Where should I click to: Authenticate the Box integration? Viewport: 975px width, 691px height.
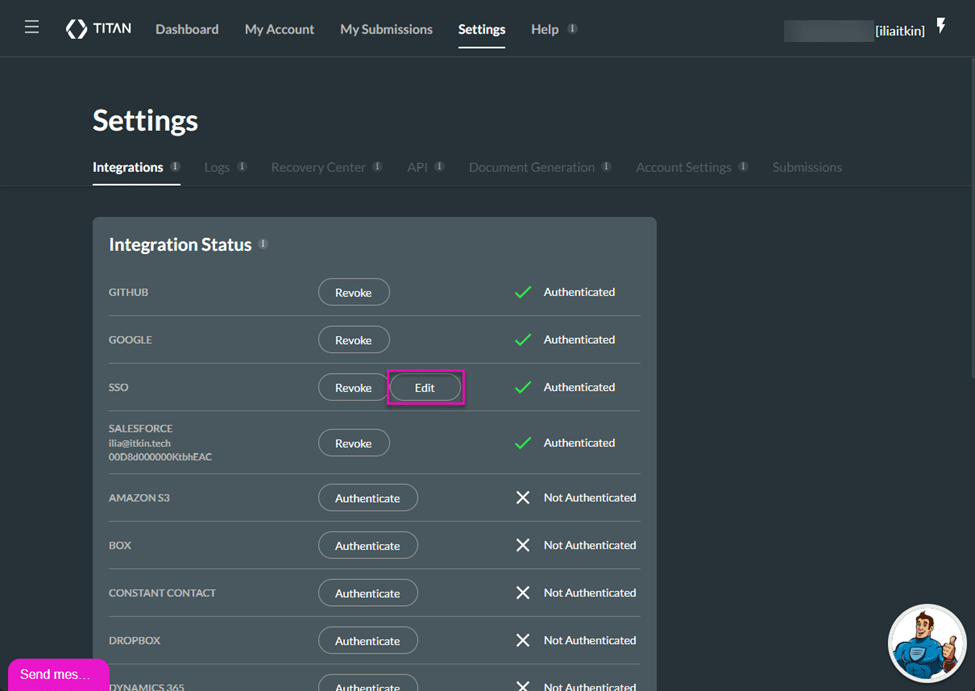coord(368,545)
